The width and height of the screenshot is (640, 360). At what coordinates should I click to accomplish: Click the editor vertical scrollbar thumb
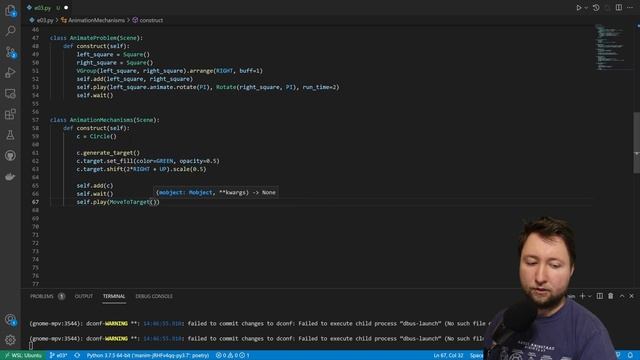click(637, 143)
